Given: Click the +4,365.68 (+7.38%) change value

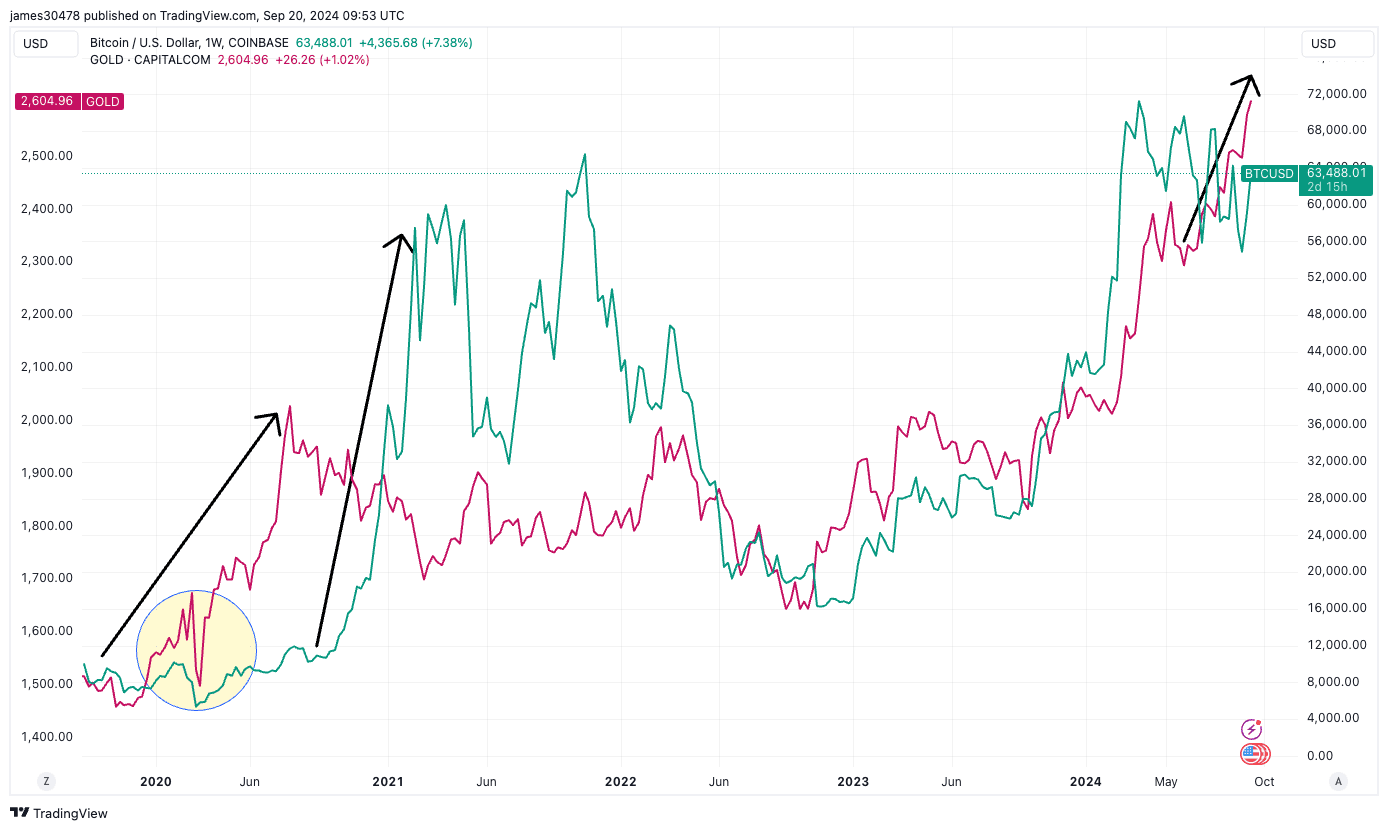Looking at the screenshot, I should (x=416, y=43).
